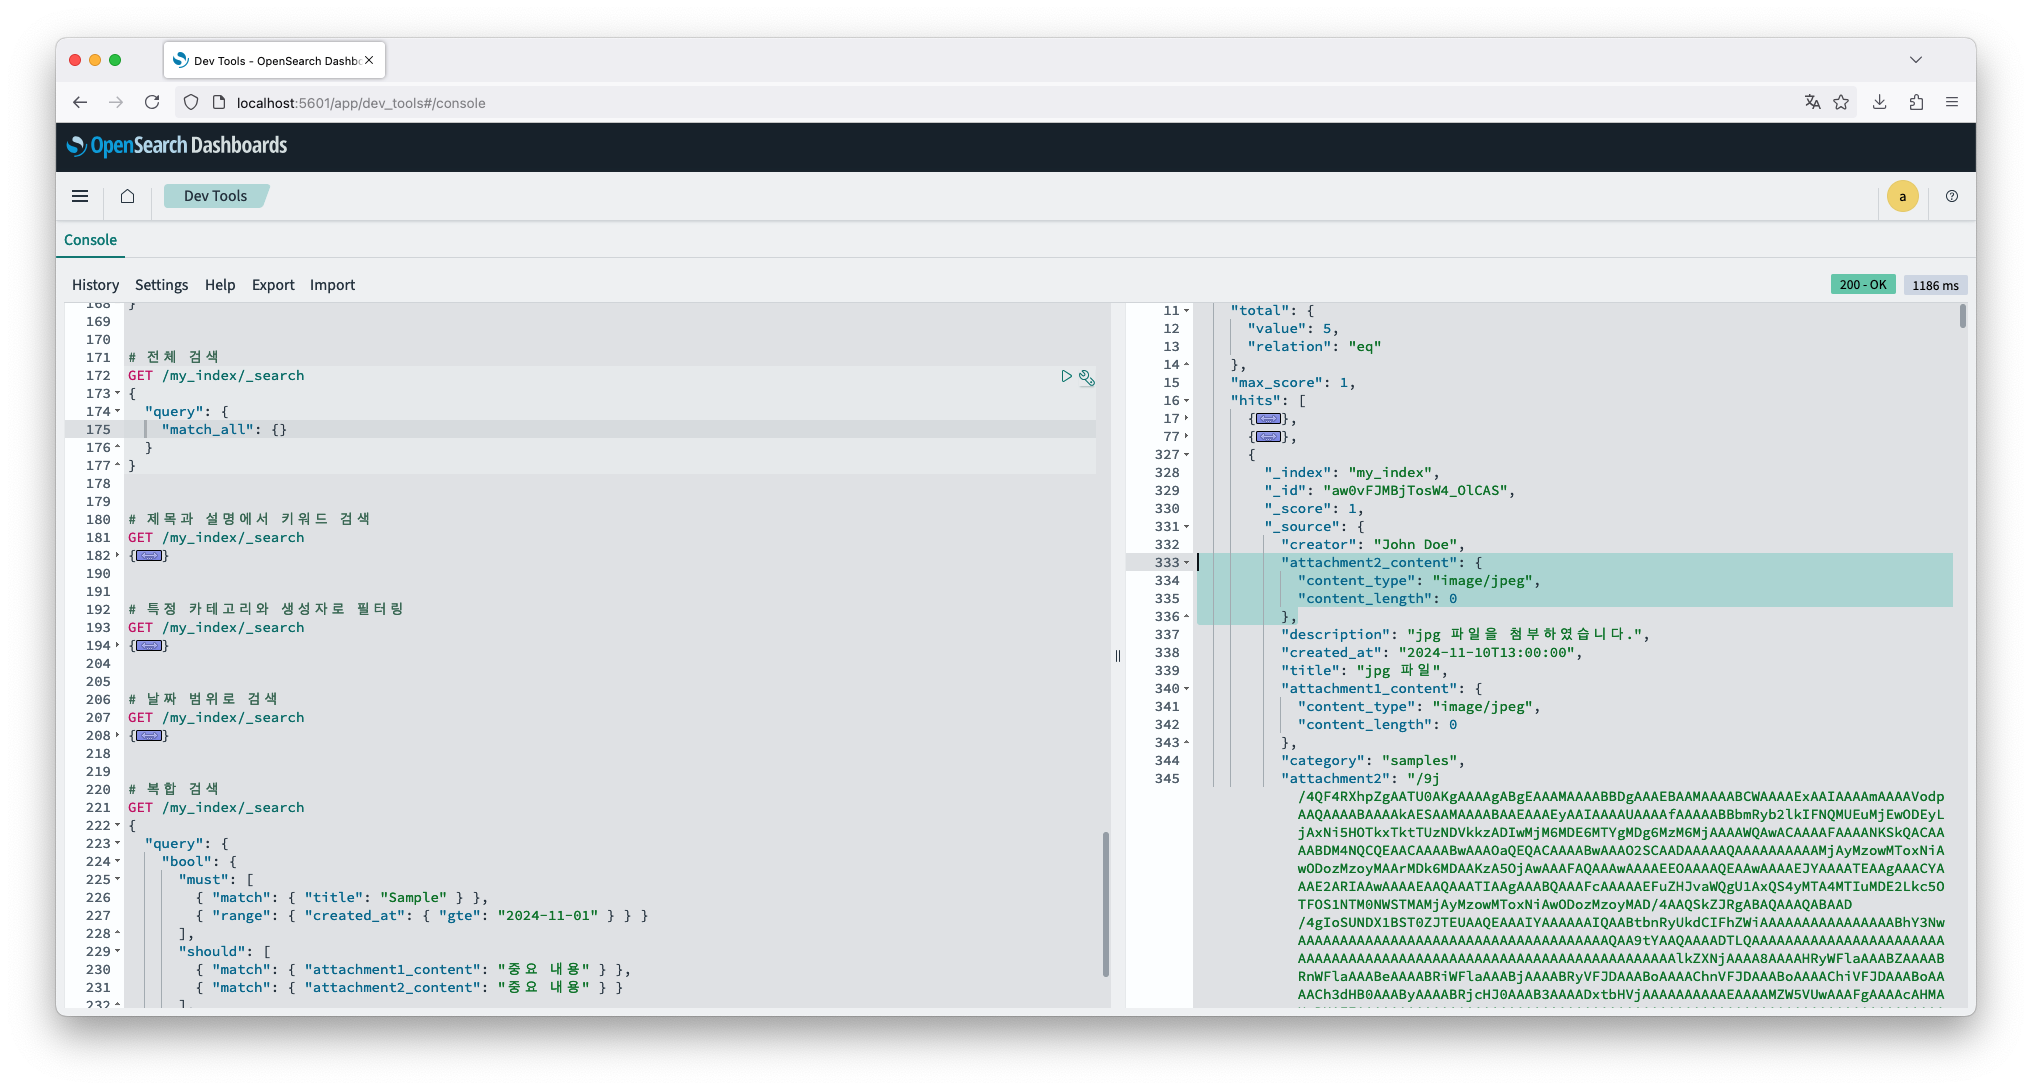Click the user avatar 'a'
Image resolution: width=2032 pixels, height=1090 pixels.
tap(1902, 196)
